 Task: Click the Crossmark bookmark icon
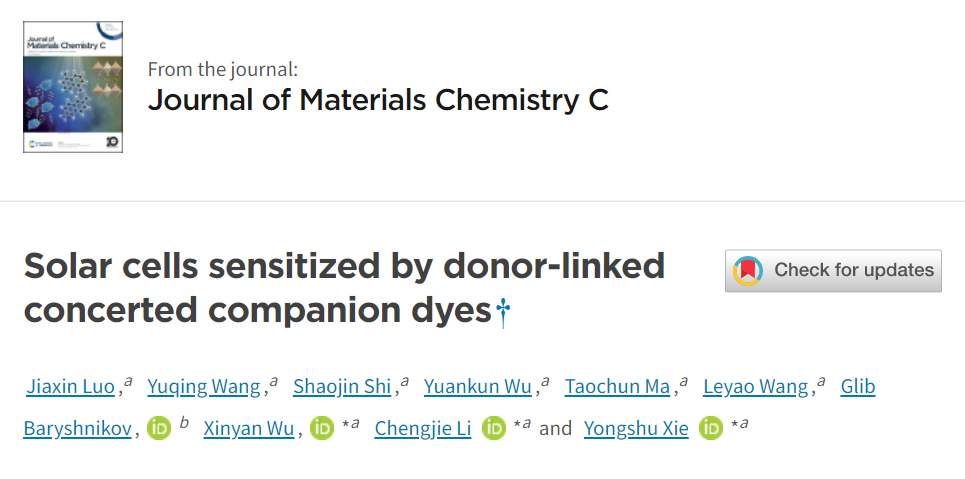pos(748,270)
